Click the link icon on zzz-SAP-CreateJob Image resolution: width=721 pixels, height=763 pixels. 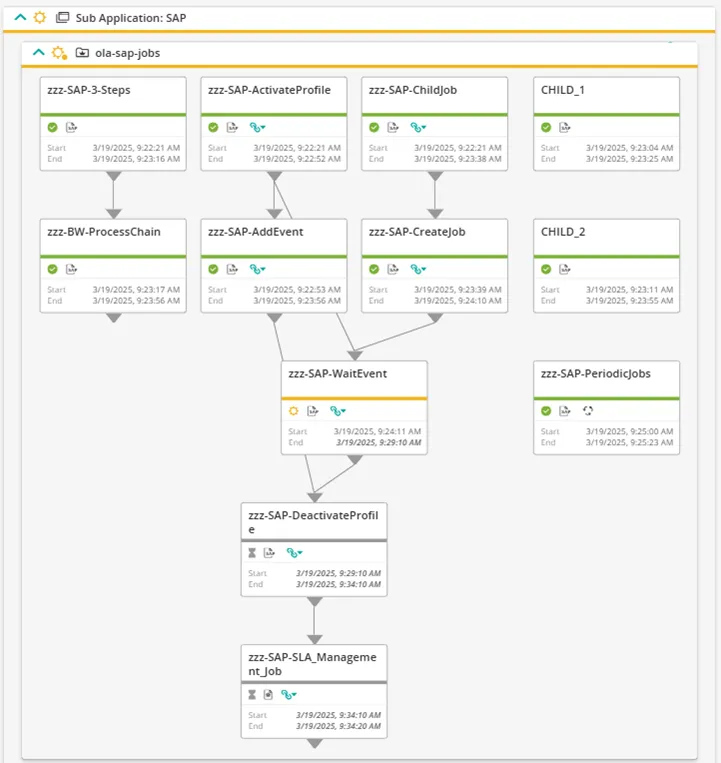click(x=418, y=269)
